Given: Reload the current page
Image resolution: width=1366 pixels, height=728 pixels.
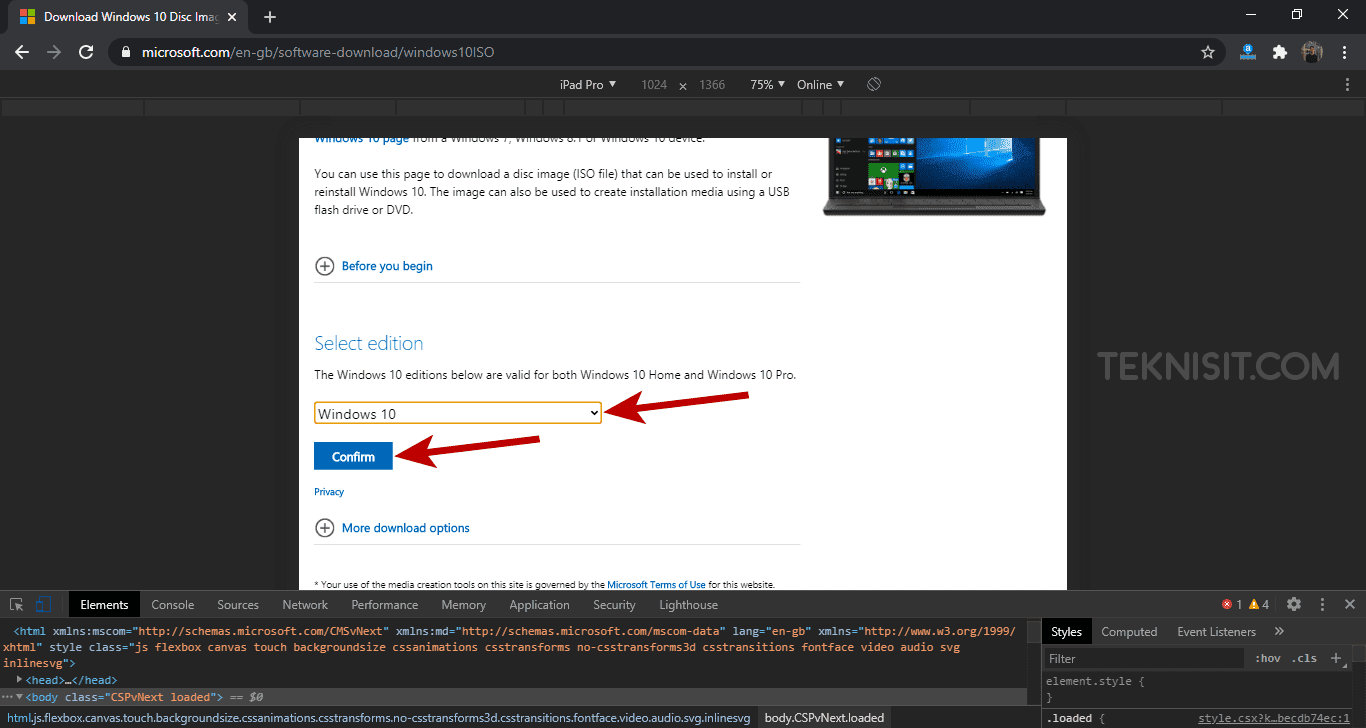Looking at the screenshot, I should [x=86, y=52].
